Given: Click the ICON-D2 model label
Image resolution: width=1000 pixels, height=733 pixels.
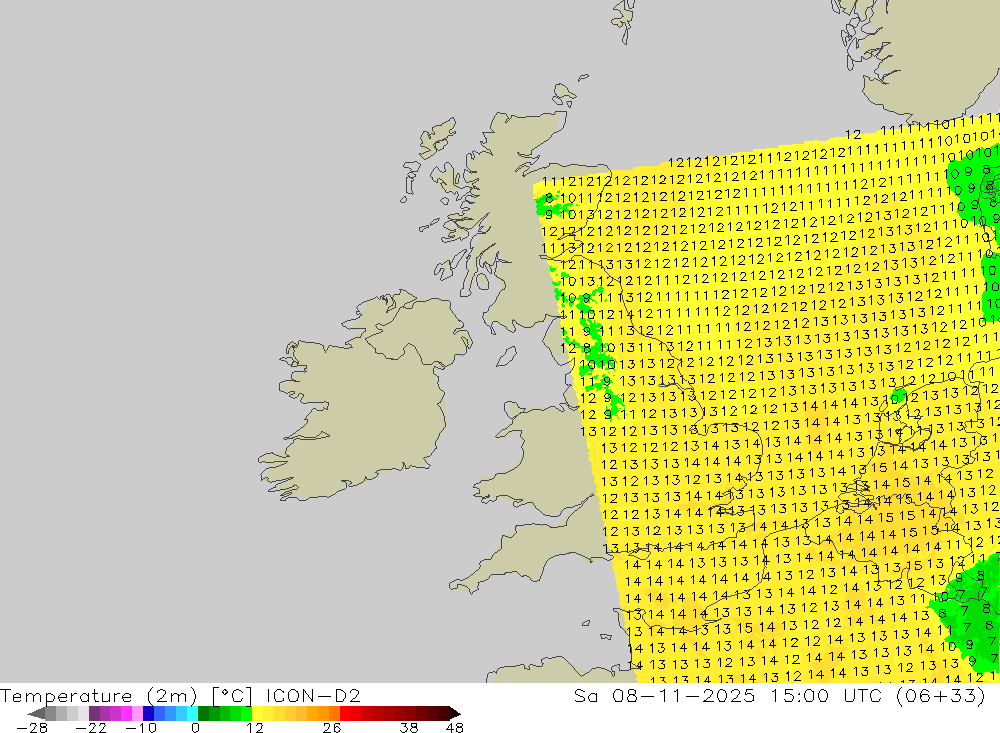Looking at the screenshot, I should 313,695.
